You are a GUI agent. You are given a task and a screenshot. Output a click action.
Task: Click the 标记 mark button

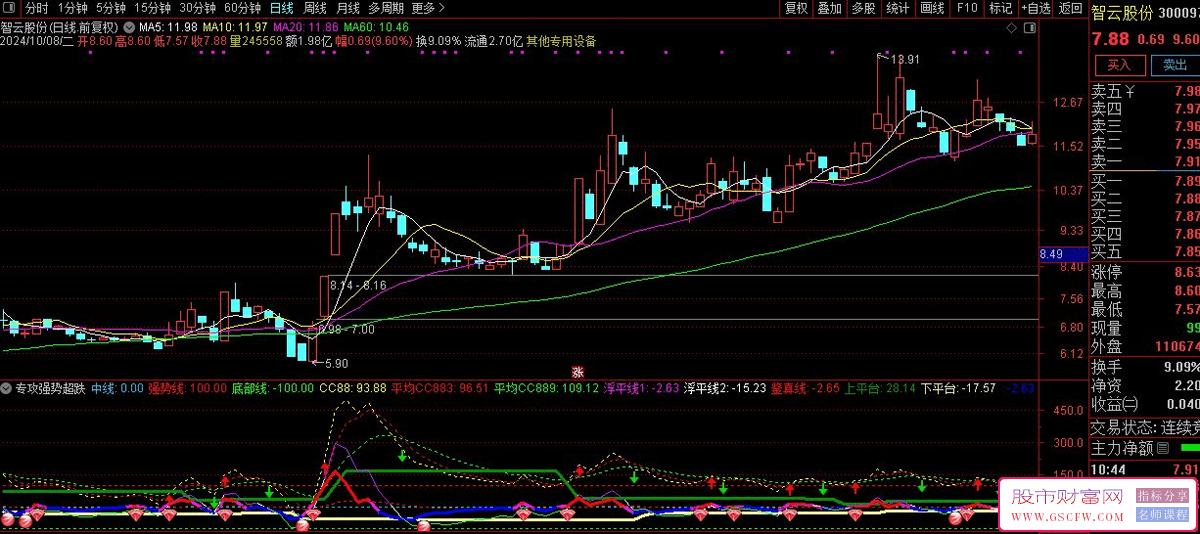tap(1000, 8)
